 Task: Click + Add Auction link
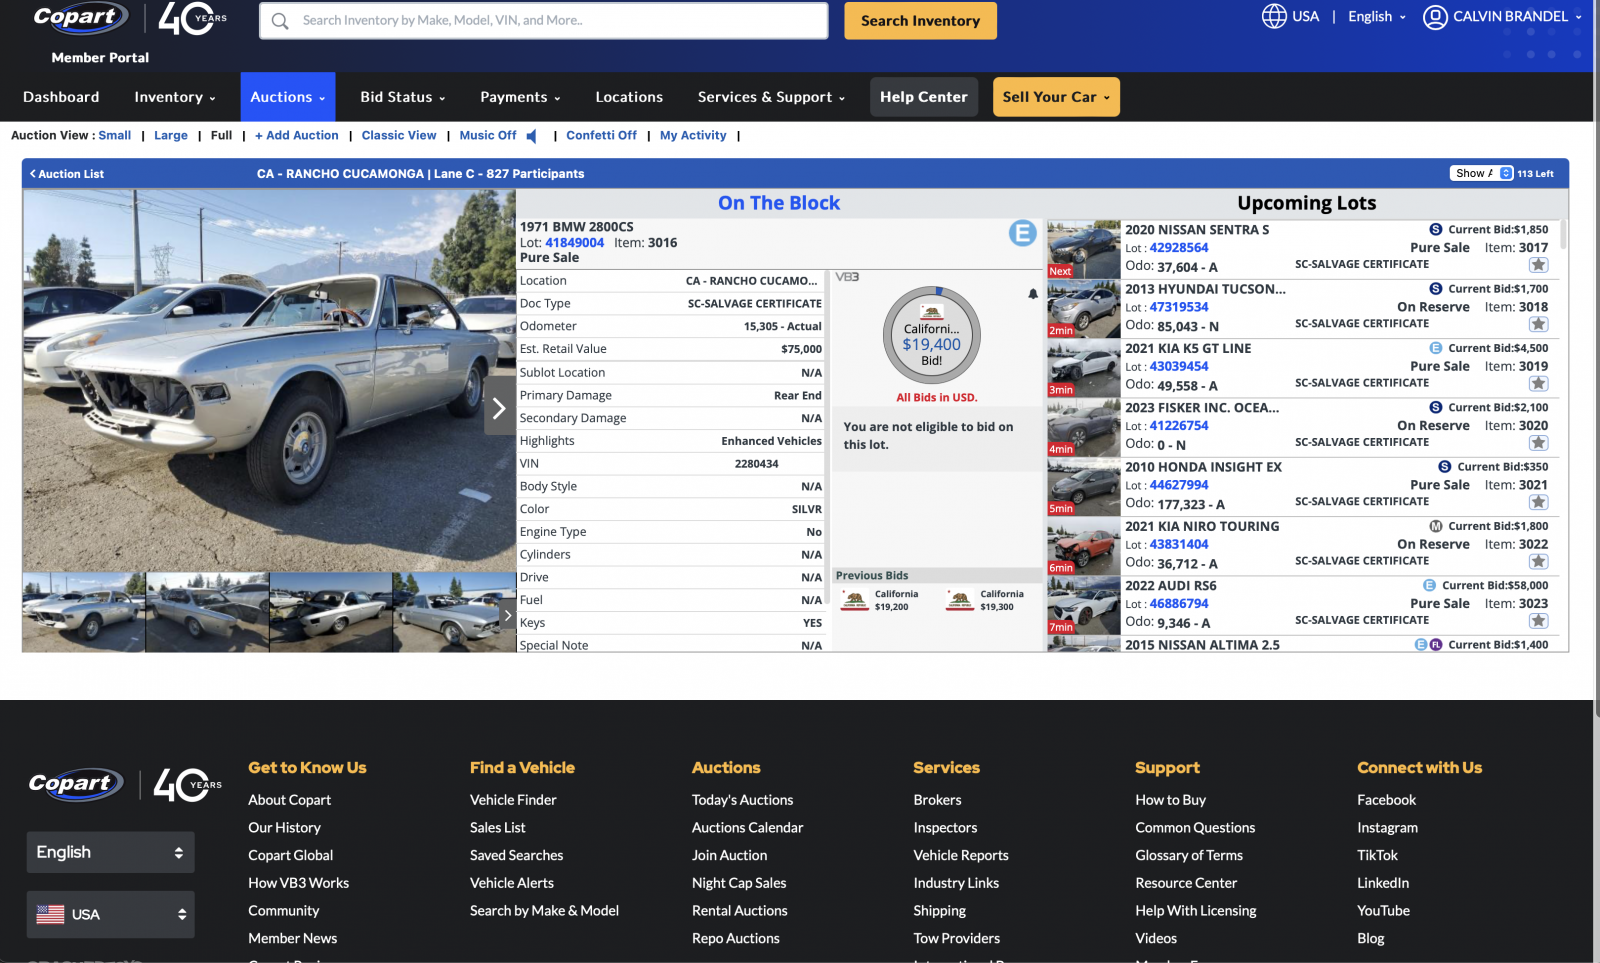coord(297,136)
